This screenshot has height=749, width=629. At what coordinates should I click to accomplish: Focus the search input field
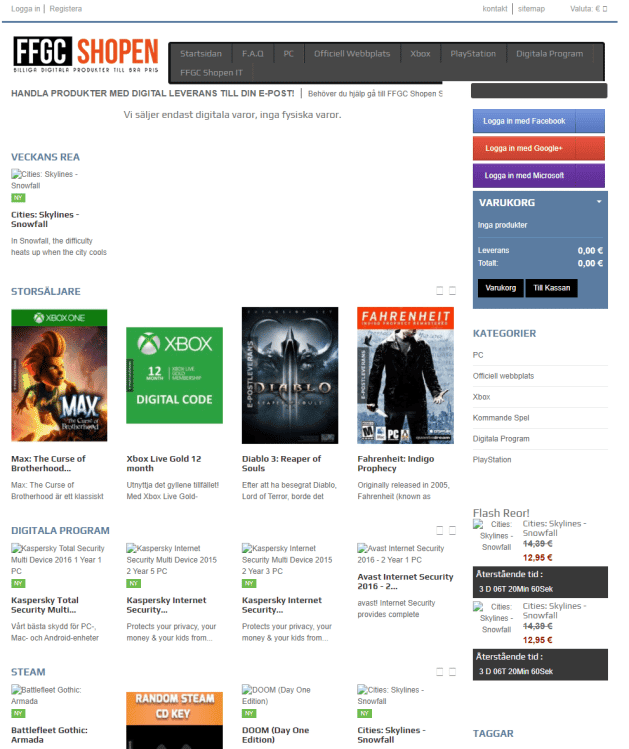click(539, 91)
